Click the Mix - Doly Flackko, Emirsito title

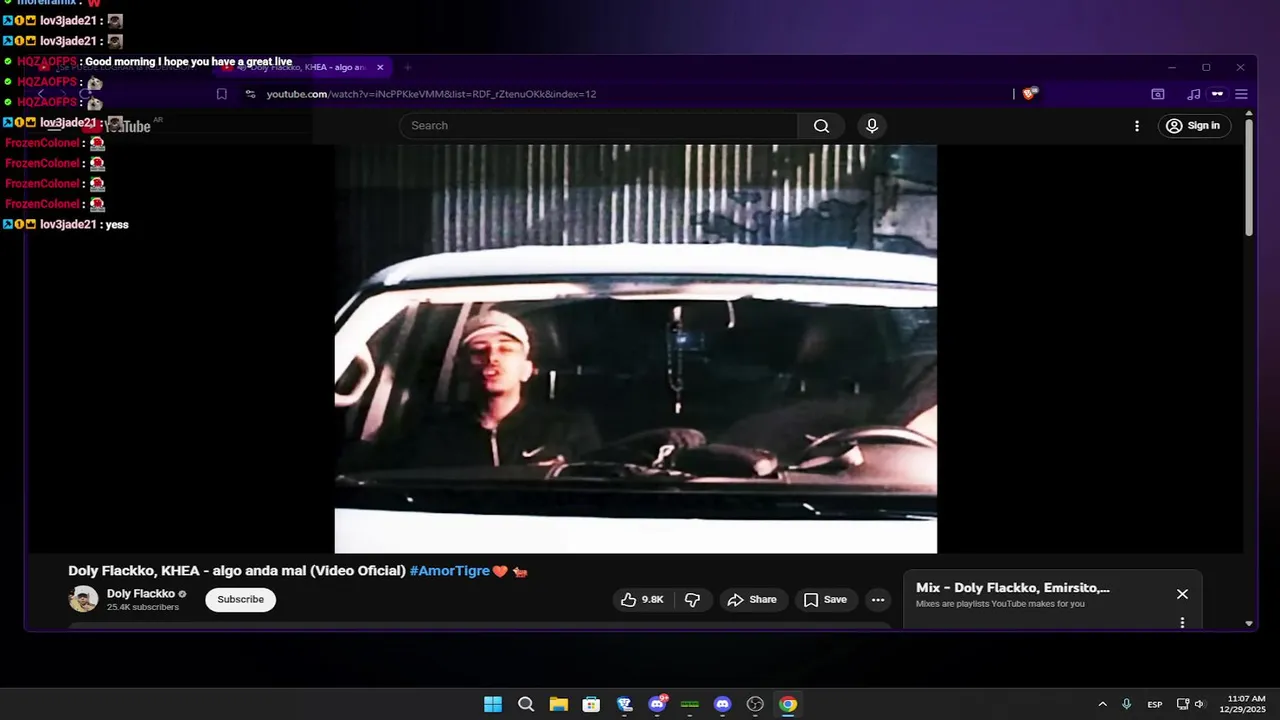[x=1013, y=588]
